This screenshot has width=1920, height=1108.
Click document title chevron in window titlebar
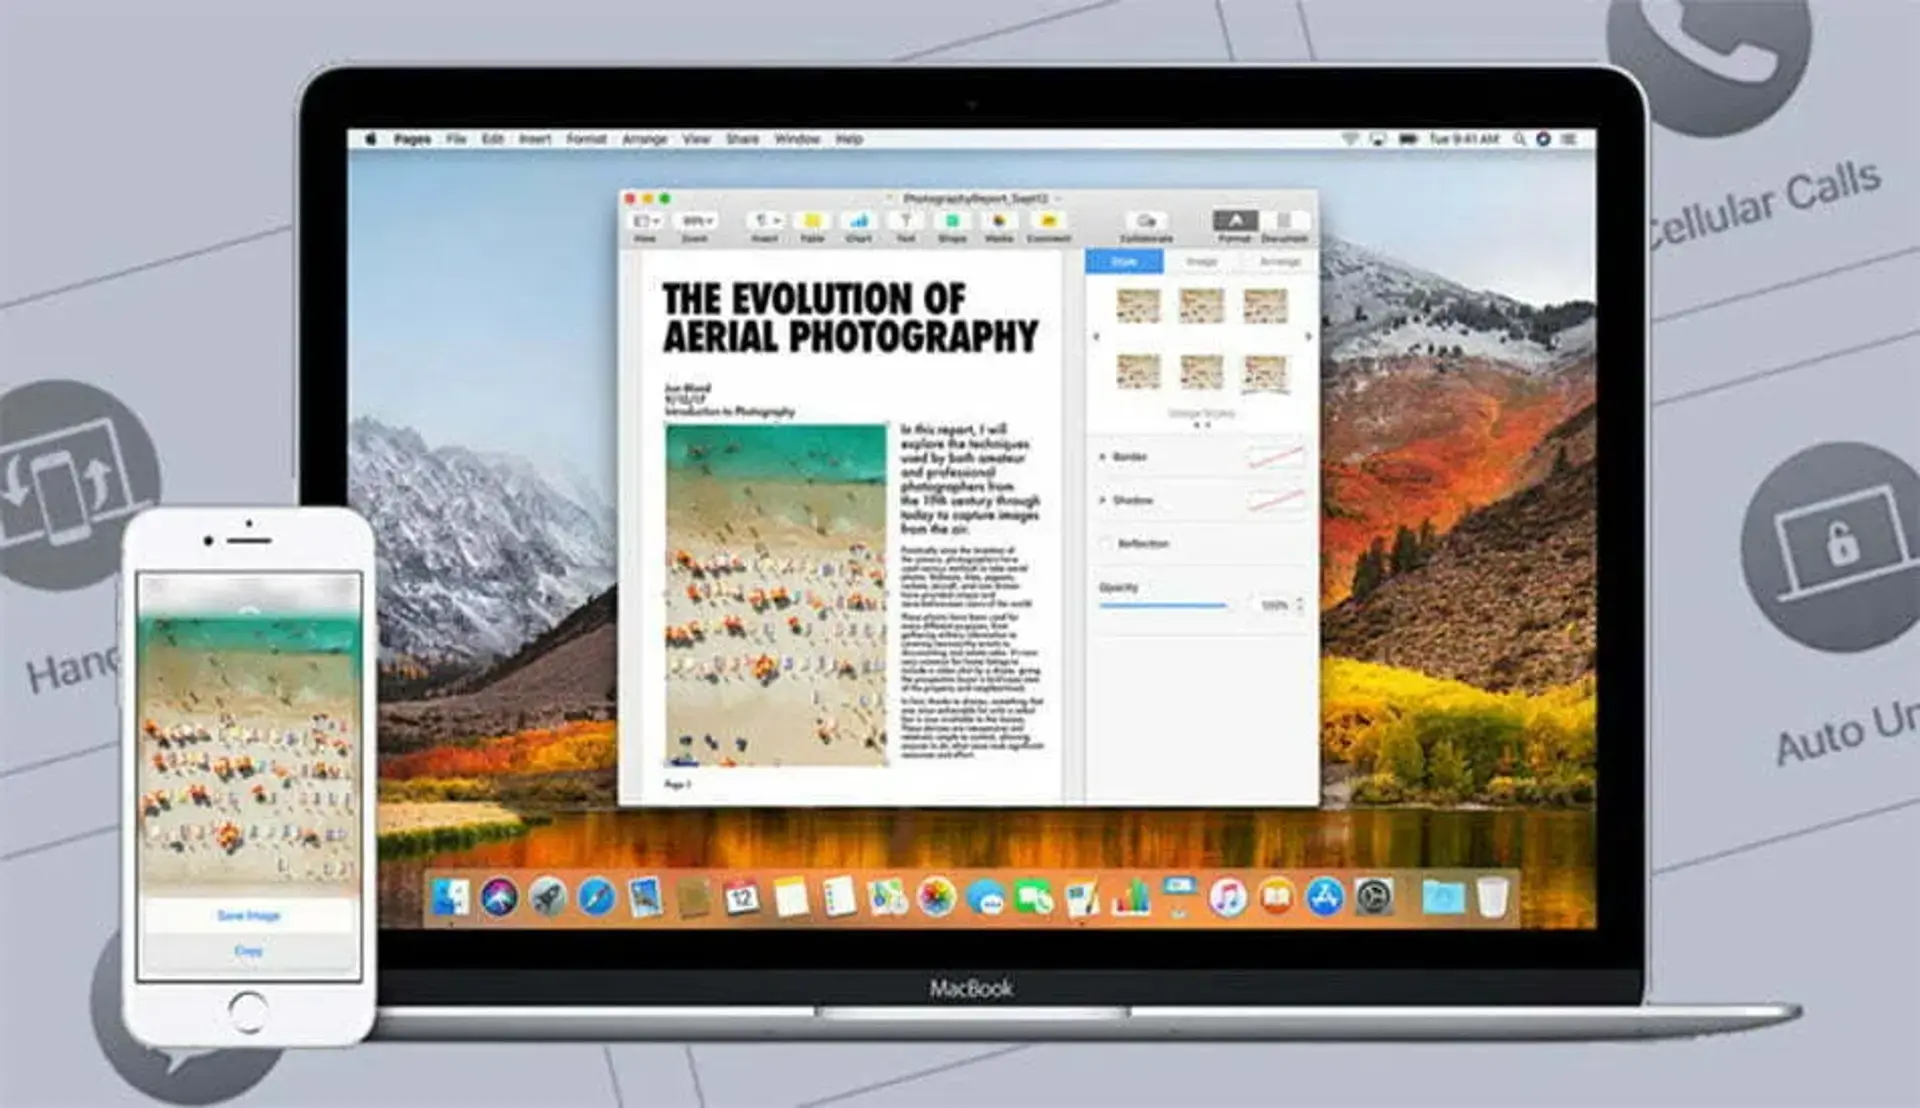[x=1058, y=198]
